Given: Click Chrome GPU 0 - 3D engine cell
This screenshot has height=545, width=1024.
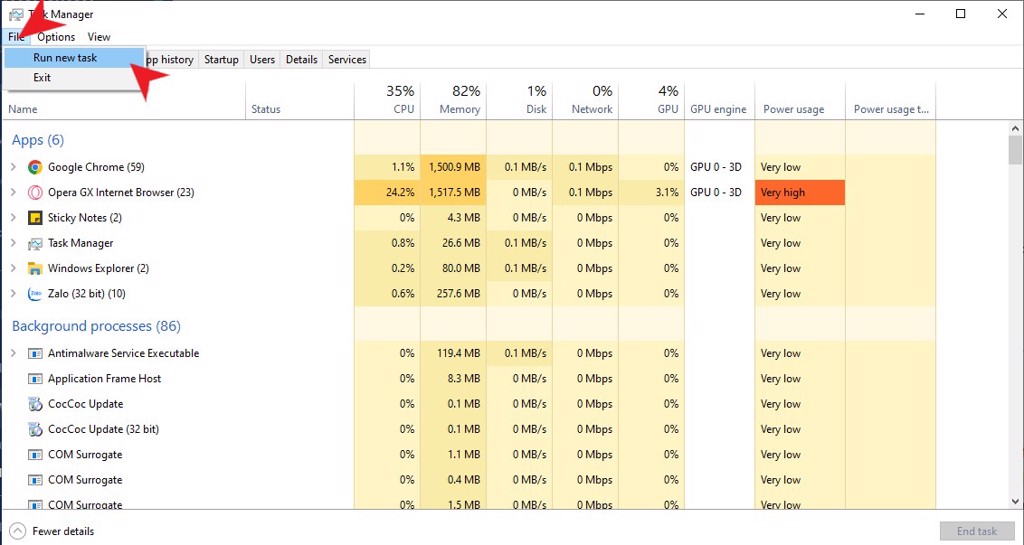Looking at the screenshot, I should pyautogui.click(x=719, y=167).
